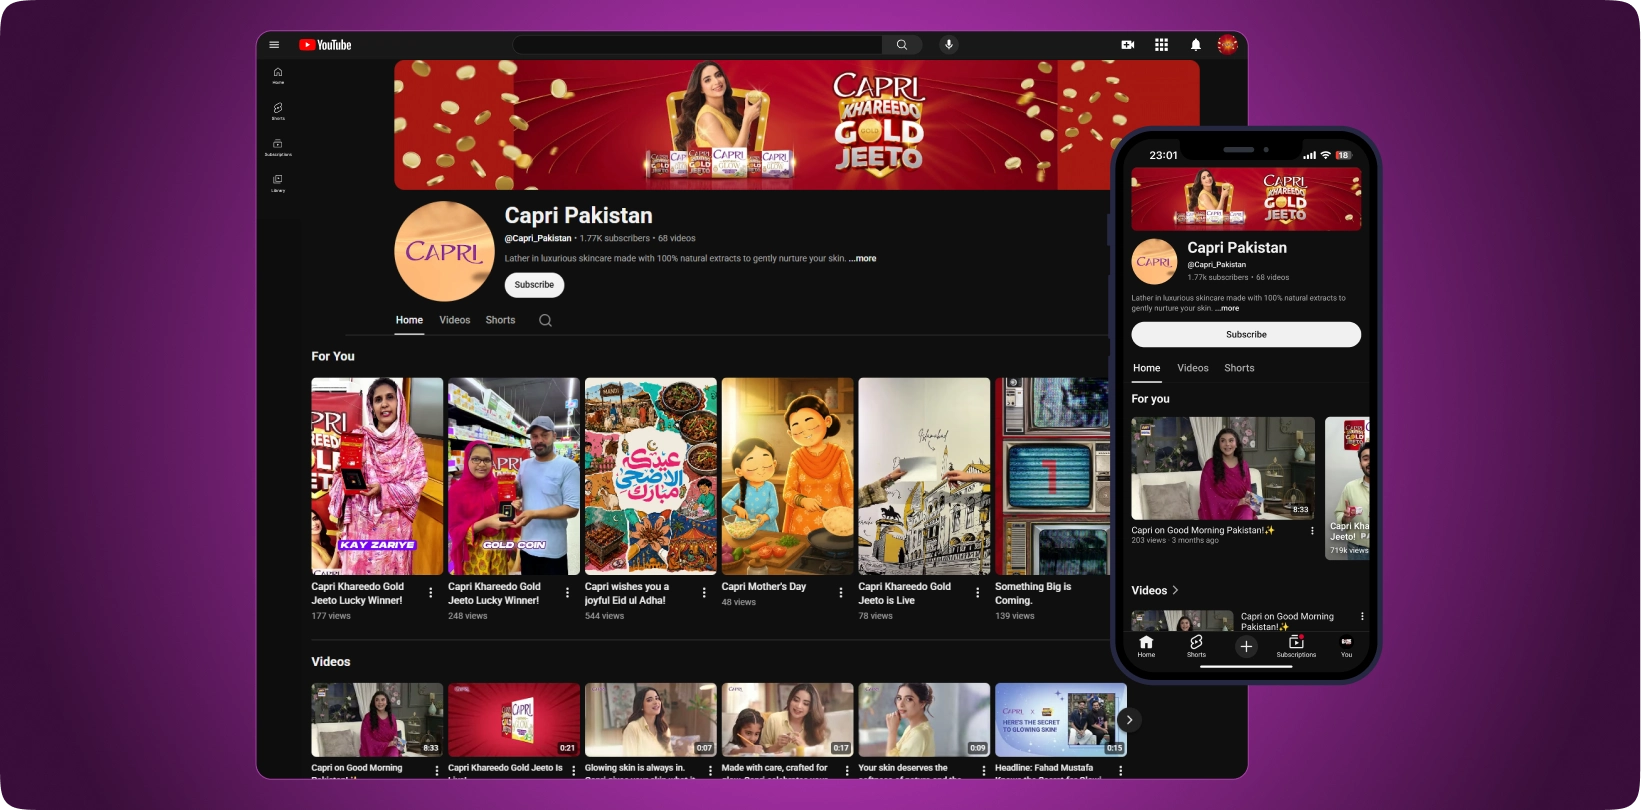Open options for Eid ul Adha video
The image size is (1641, 810).
tap(704, 592)
